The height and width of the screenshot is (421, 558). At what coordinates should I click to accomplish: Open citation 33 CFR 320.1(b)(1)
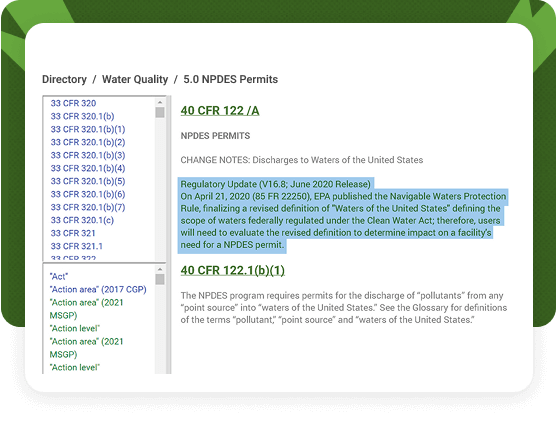pos(88,129)
